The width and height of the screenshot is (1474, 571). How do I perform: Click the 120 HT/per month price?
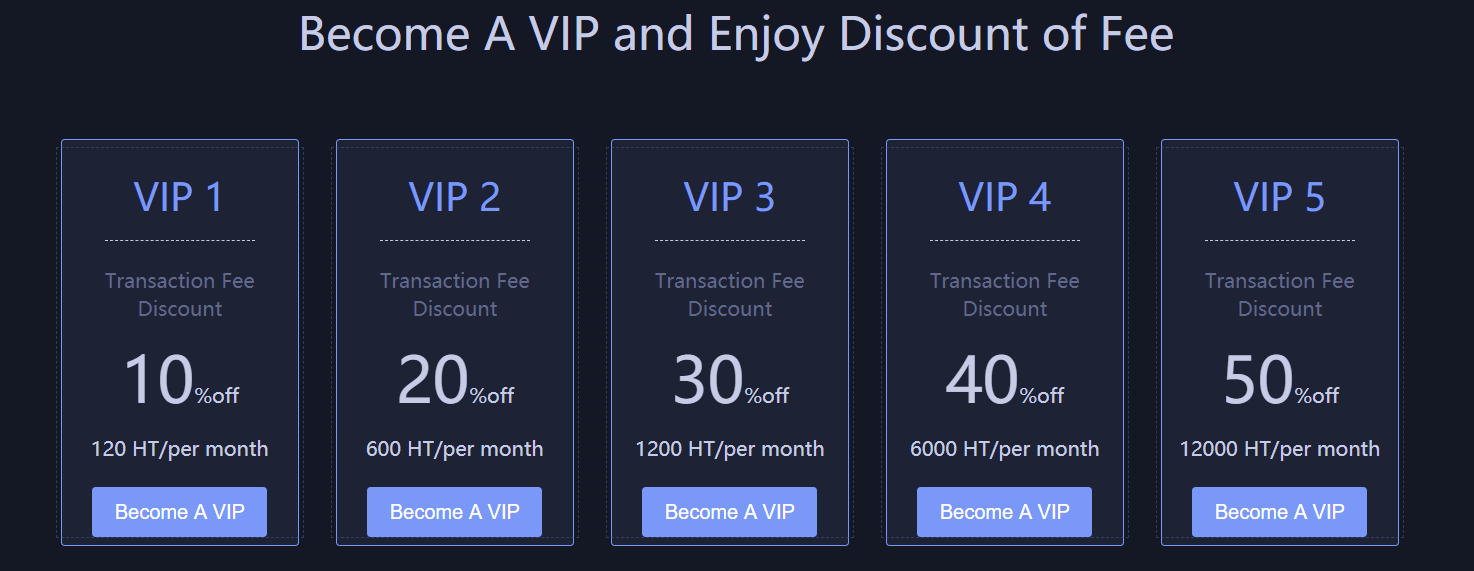coord(180,449)
